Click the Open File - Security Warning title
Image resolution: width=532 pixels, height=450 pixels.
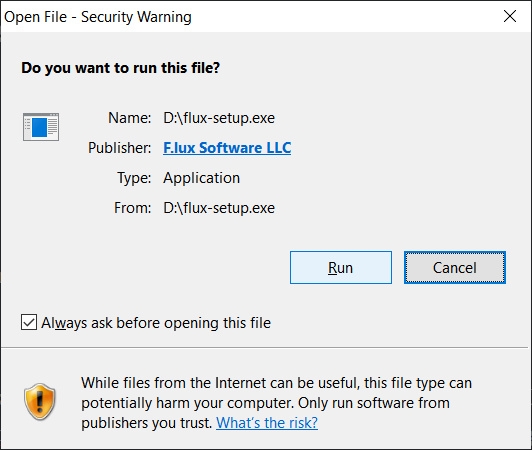pyautogui.click(x=98, y=17)
